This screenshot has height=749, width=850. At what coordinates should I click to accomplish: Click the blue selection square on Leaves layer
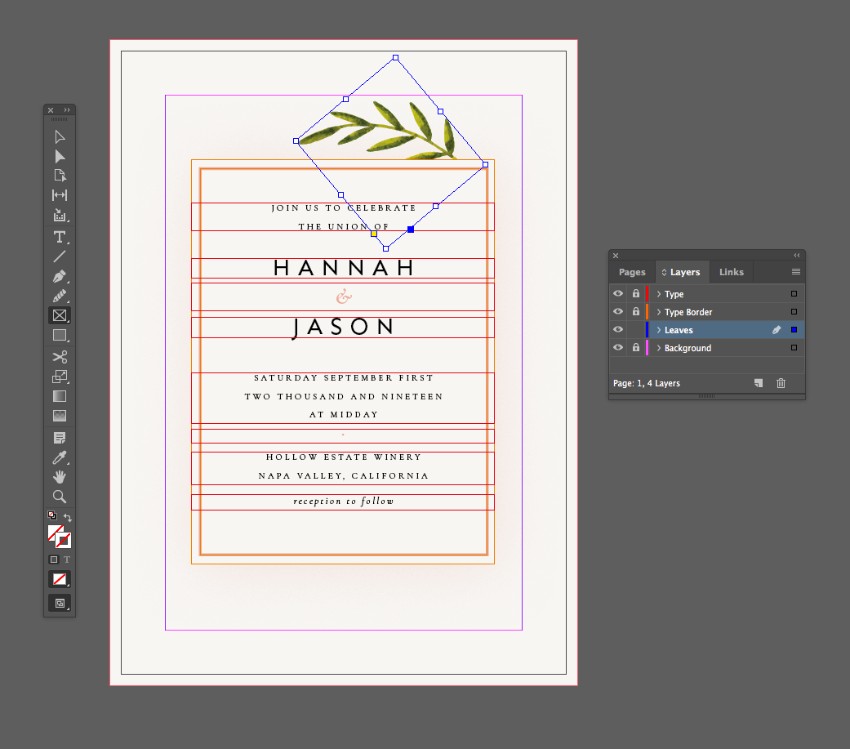click(794, 330)
